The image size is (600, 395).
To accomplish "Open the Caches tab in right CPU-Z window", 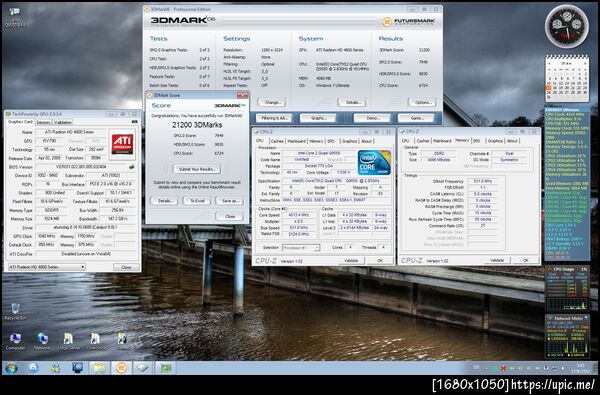I will pyautogui.click(x=423, y=141).
